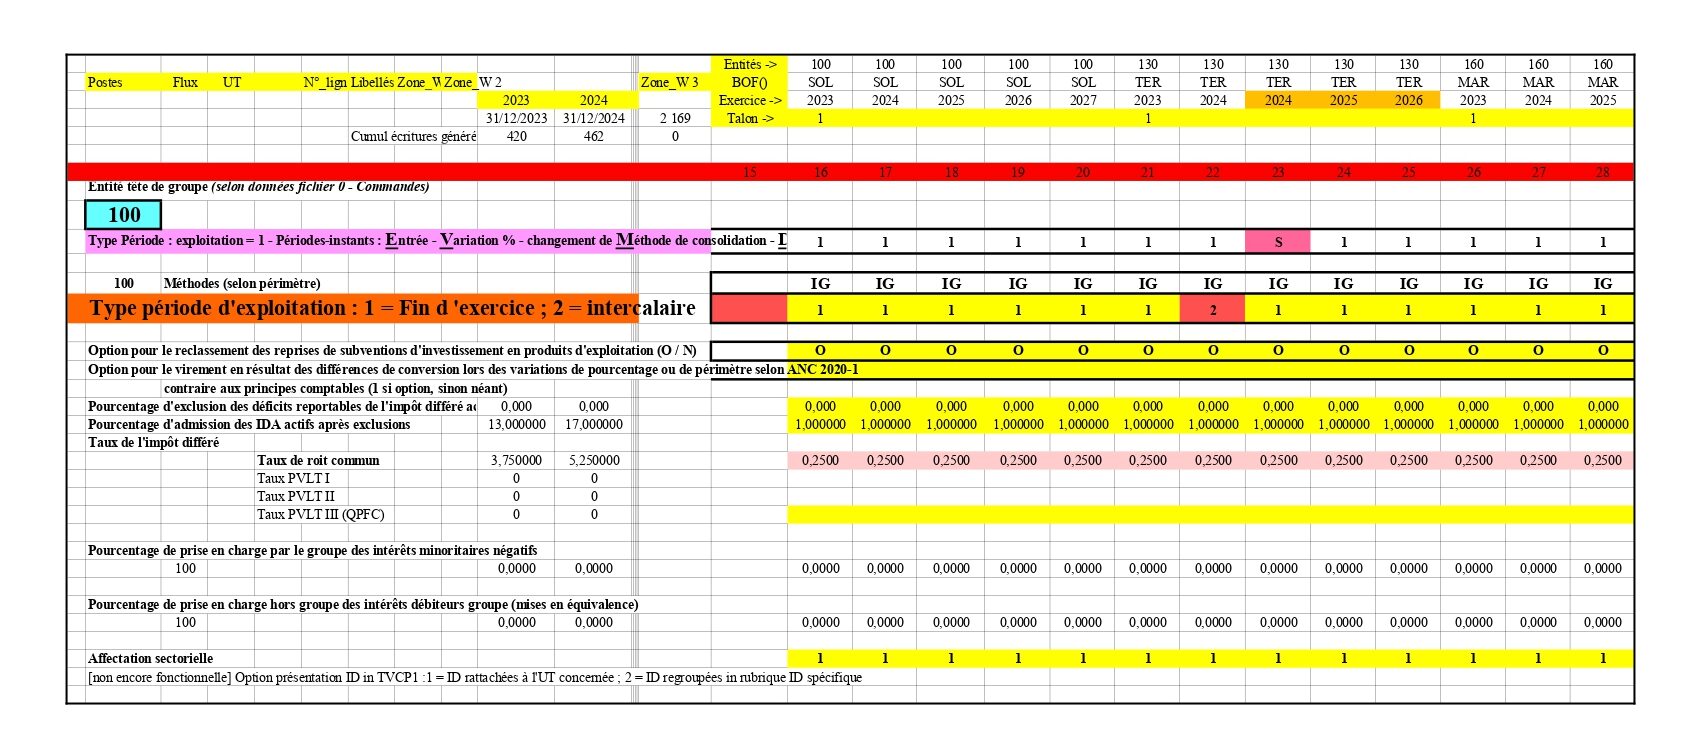
Task: Select 'contraire aux principes comptables' row label
Action: (335, 388)
